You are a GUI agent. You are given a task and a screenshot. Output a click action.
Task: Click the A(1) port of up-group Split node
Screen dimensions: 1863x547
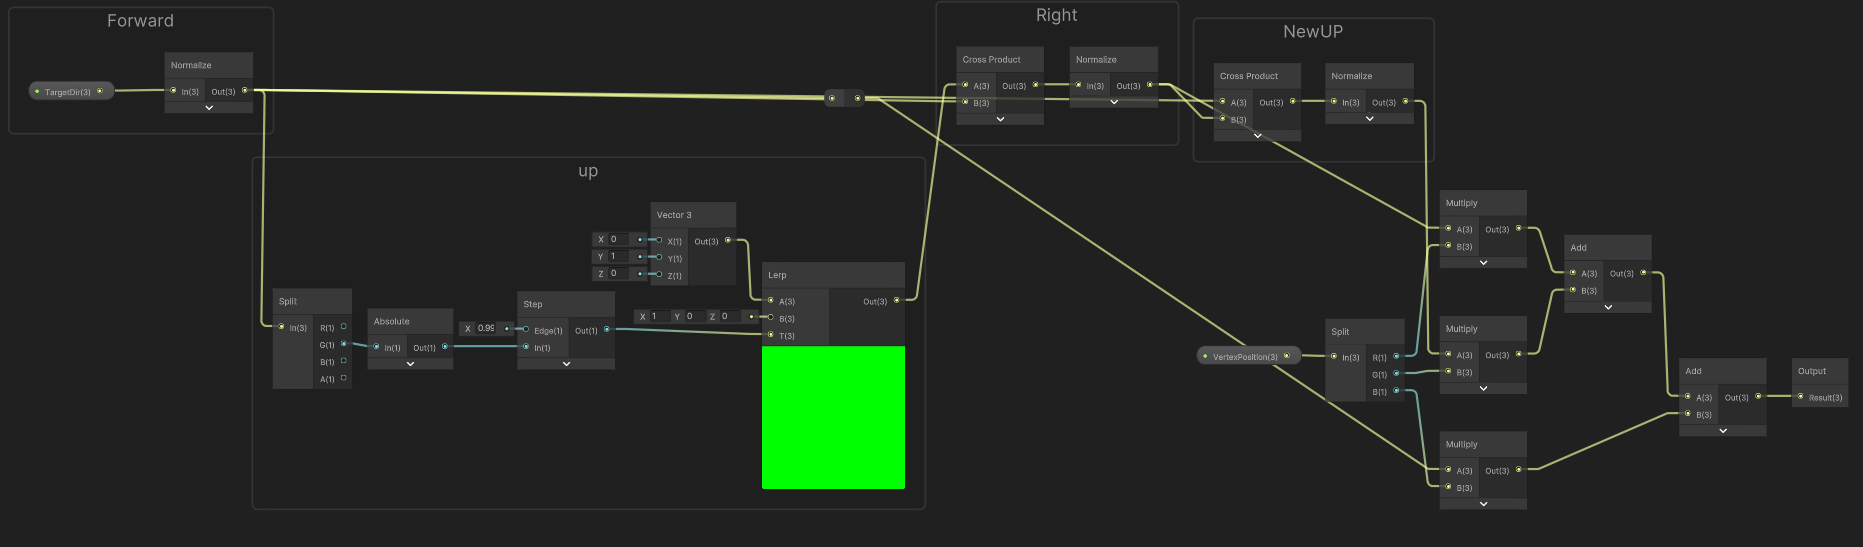tap(343, 378)
